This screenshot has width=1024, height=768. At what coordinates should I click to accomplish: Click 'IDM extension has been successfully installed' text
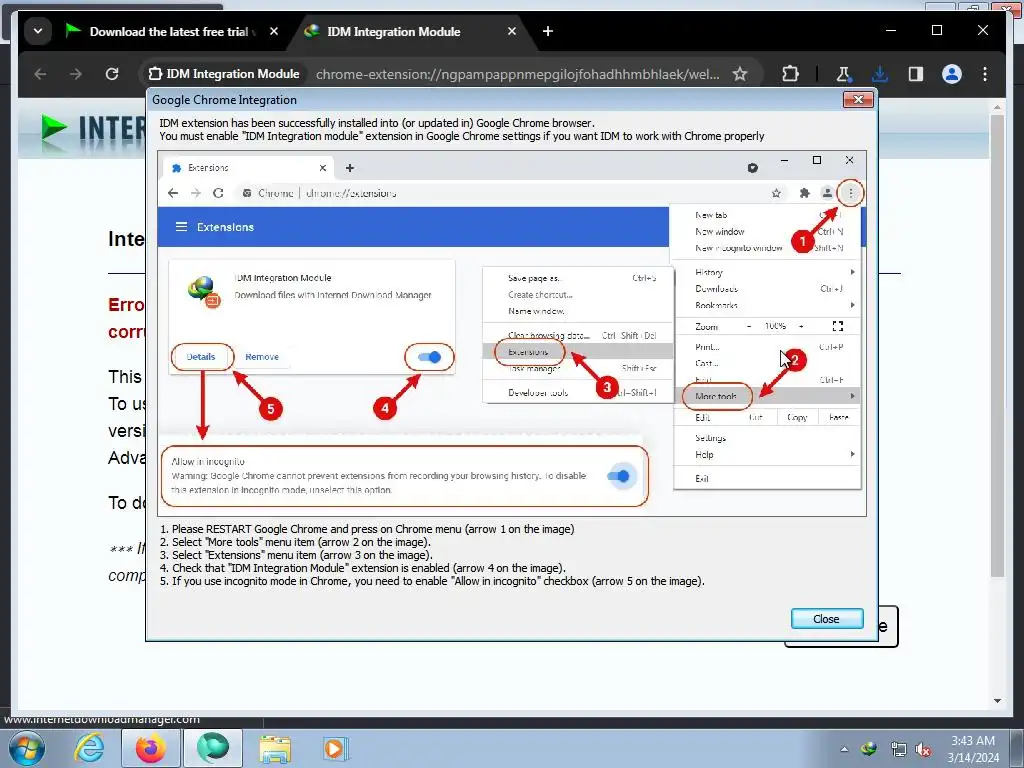click(x=377, y=123)
